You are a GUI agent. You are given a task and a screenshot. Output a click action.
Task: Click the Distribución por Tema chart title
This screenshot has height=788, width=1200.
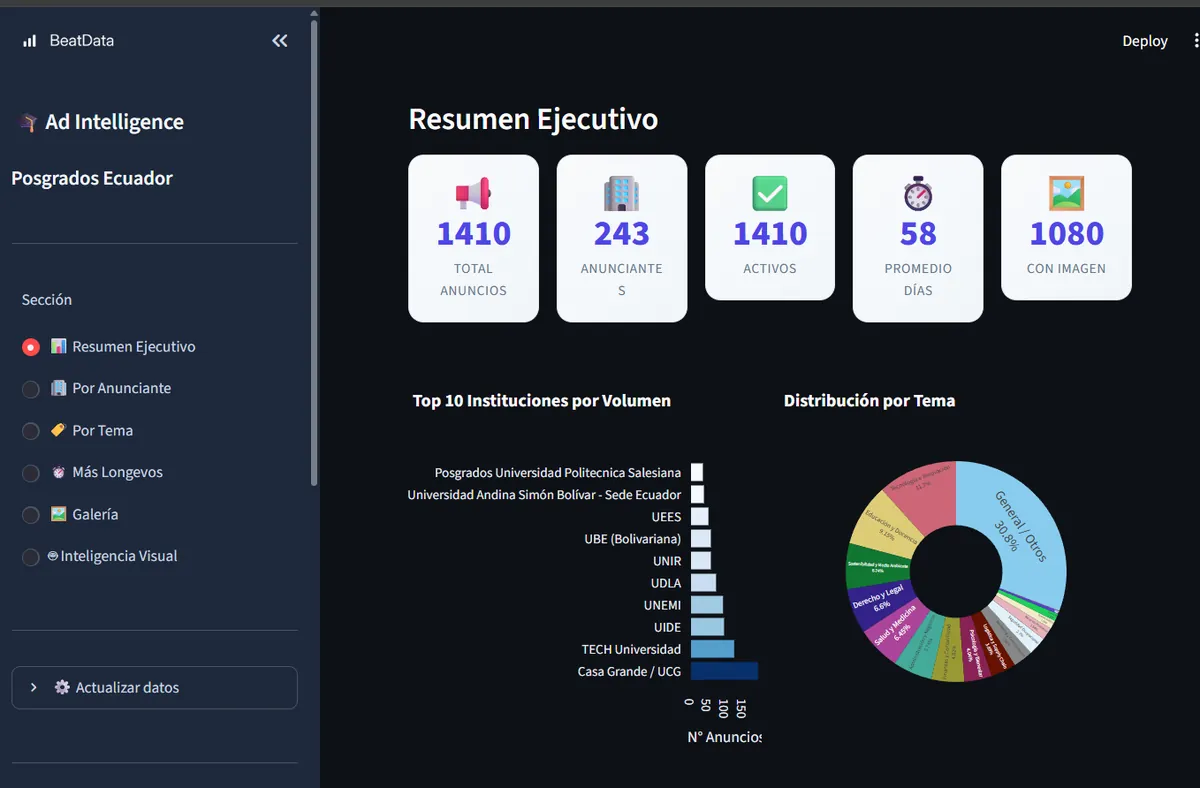(869, 400)
